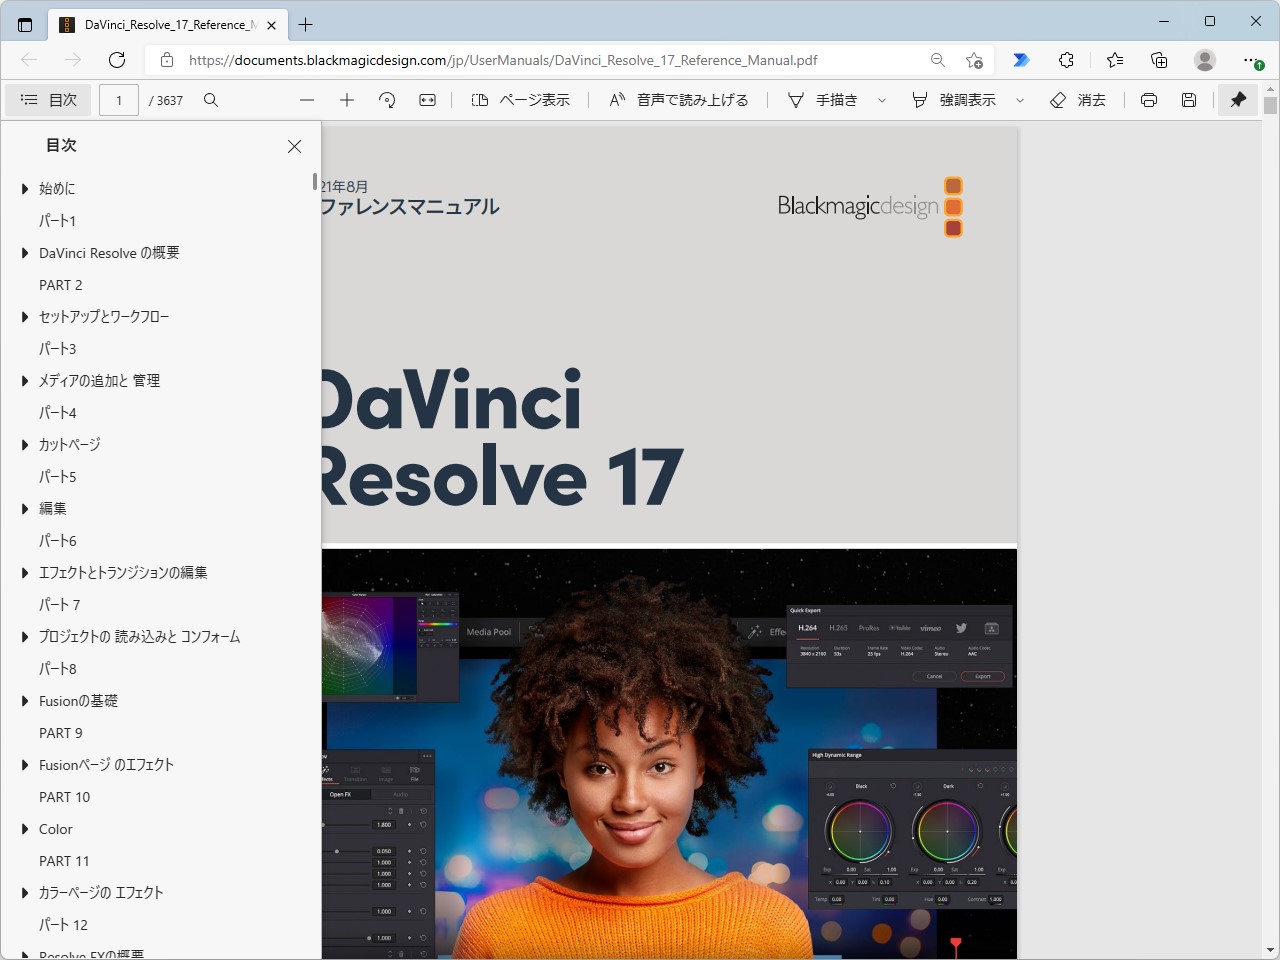Open the PDF search tool
The height and width of the screenshot is (960, 1280).
210,100
